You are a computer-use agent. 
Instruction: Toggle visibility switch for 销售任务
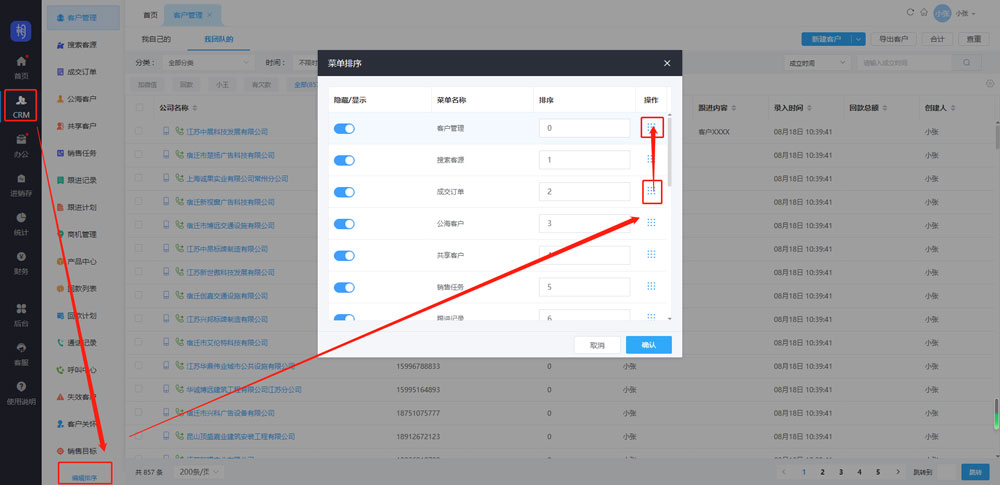pyautogui.click(x=344, y=288)
